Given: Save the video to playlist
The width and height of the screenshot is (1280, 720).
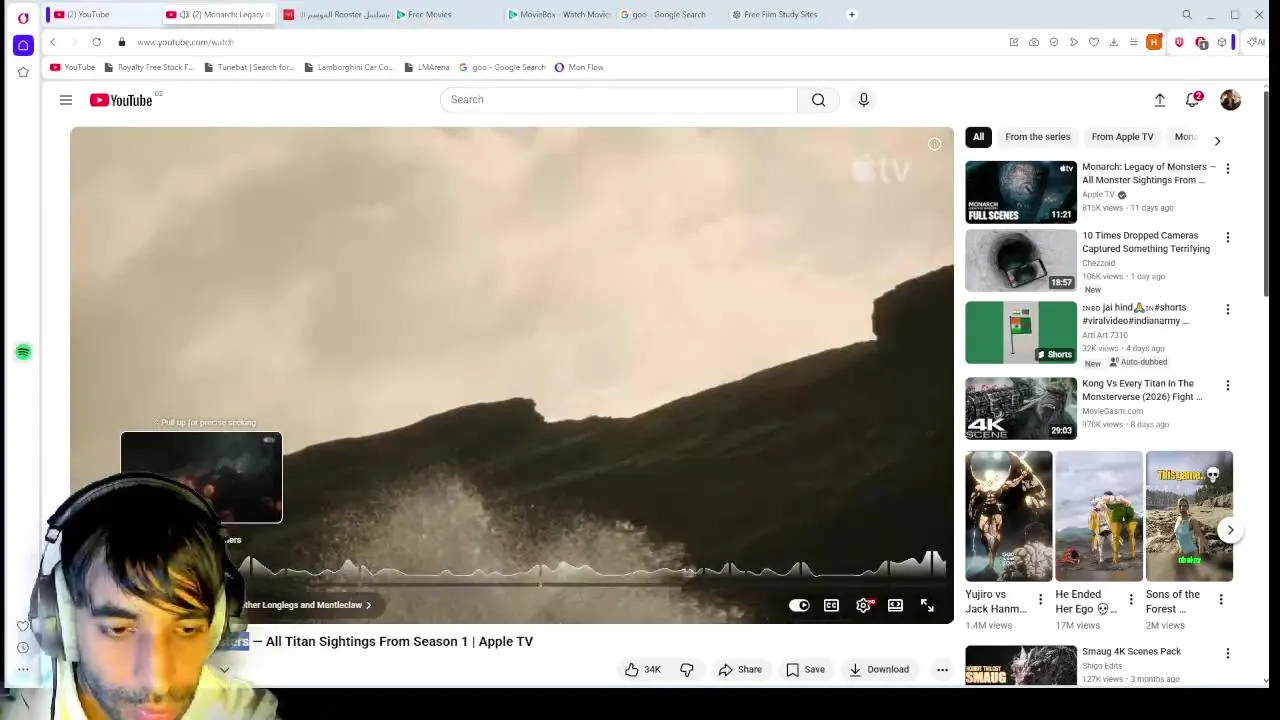Looking at the screenshot, I should (x=805, y=670).
